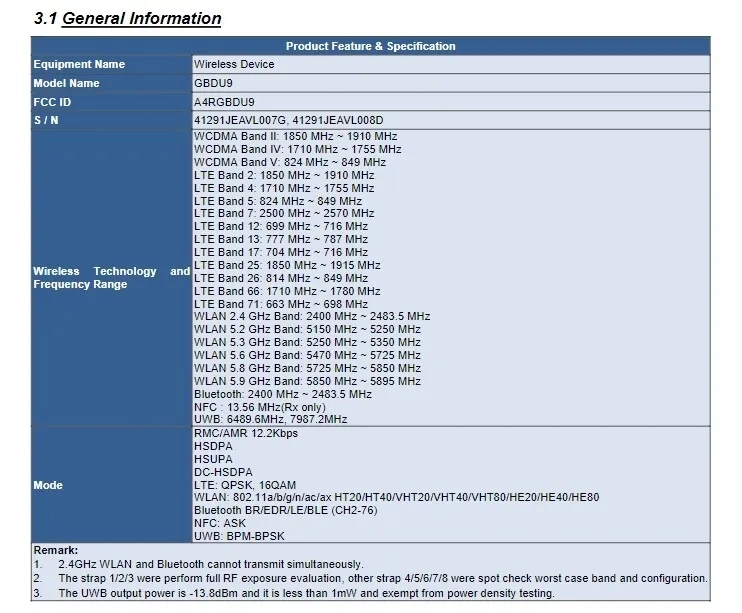Select the WLAN 5.9 GHz Band line
The height and width of the screenshot is (613, 742).
(x=307, y=381)
